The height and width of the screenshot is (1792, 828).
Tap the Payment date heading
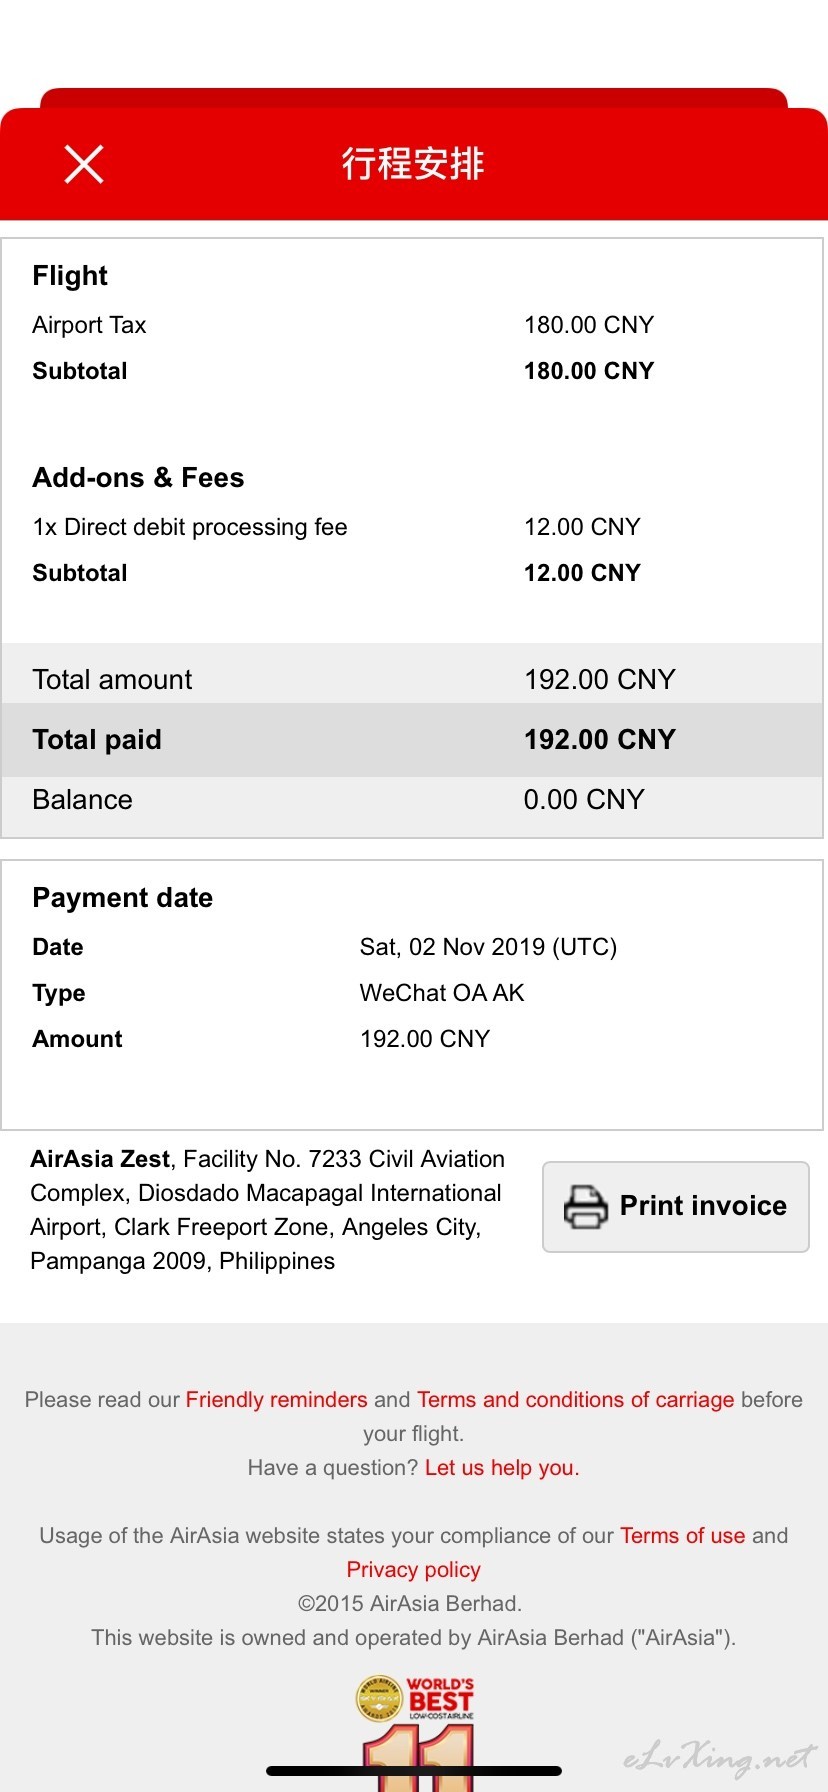coord(122,898)
